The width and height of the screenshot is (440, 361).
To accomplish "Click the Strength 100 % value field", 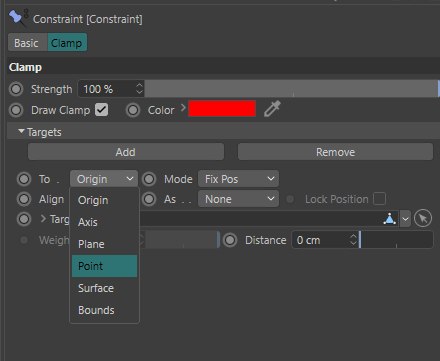I will tap(107, 89).
